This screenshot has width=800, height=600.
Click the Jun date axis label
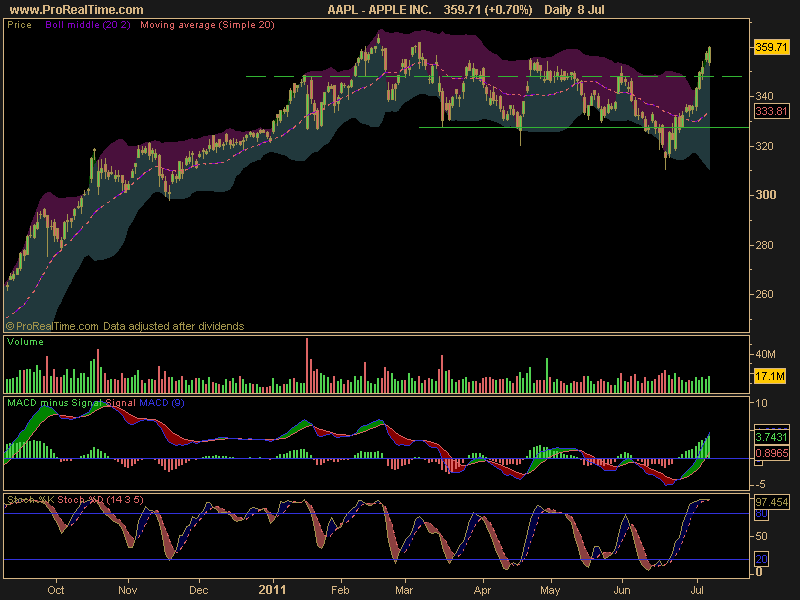[x=622, y=590]
